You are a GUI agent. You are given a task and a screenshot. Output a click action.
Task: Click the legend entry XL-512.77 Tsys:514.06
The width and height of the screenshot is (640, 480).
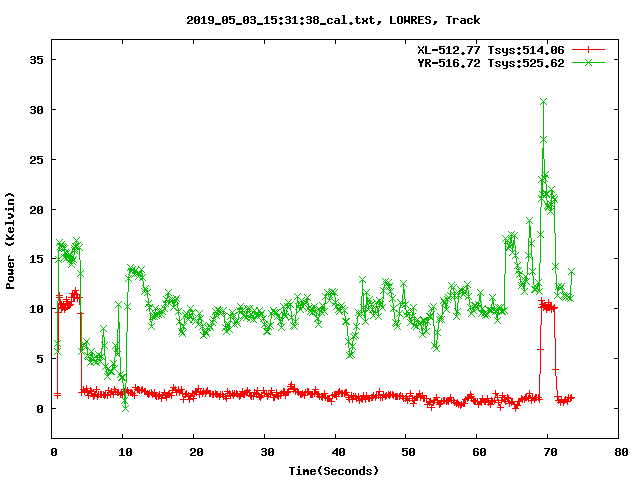point(491,50)
